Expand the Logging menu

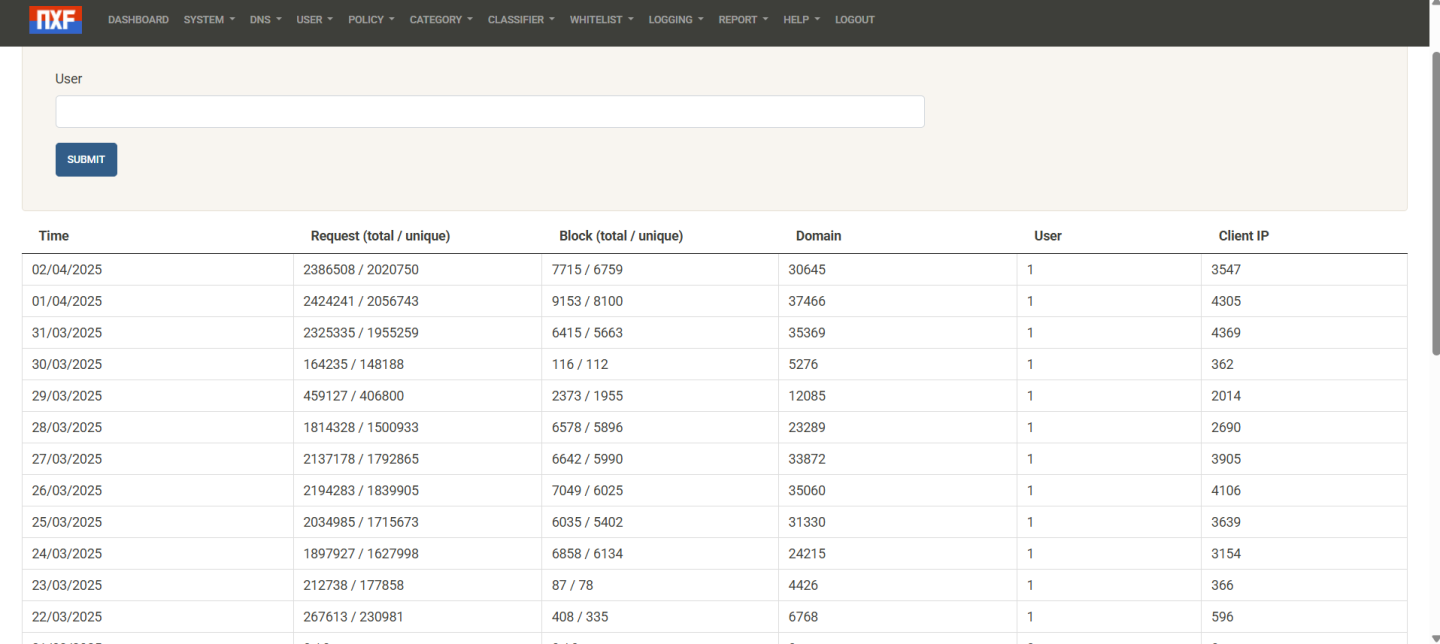point(675,20)
